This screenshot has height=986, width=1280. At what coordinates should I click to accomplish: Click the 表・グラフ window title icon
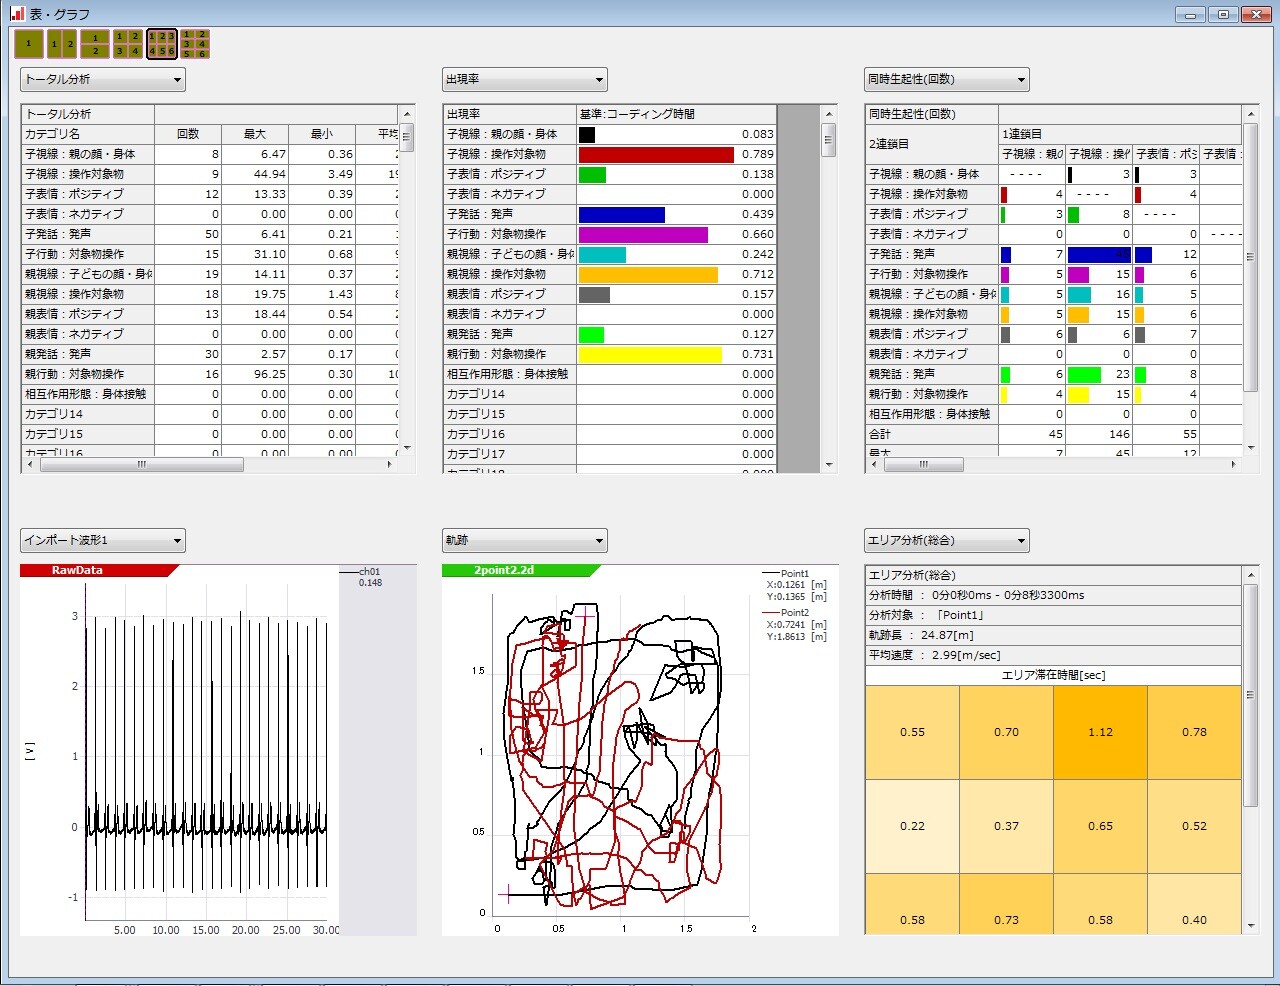click(16, 14)
